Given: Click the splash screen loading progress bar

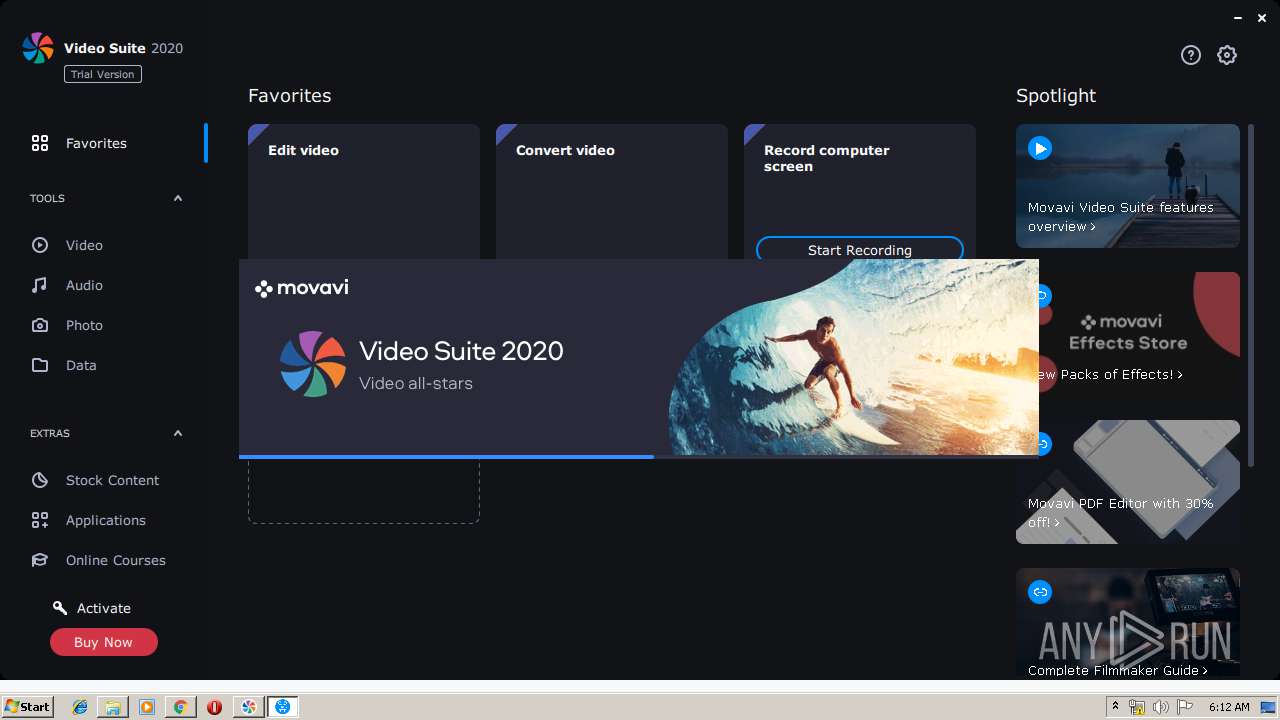Looking at the screenshot, I should [x=639, y=457].
